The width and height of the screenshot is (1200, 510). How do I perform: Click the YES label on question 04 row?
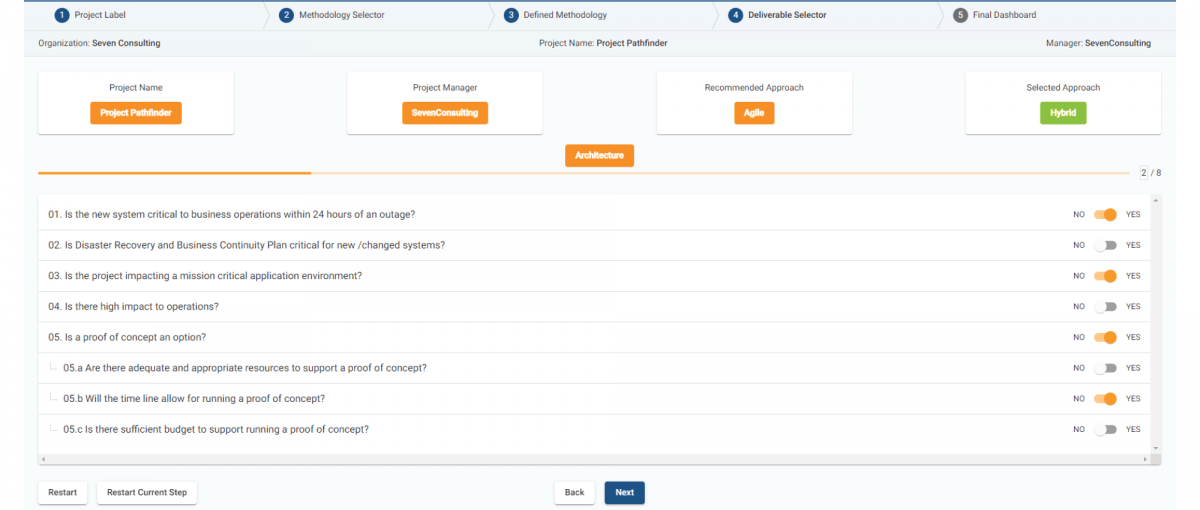coord(1133,307)
